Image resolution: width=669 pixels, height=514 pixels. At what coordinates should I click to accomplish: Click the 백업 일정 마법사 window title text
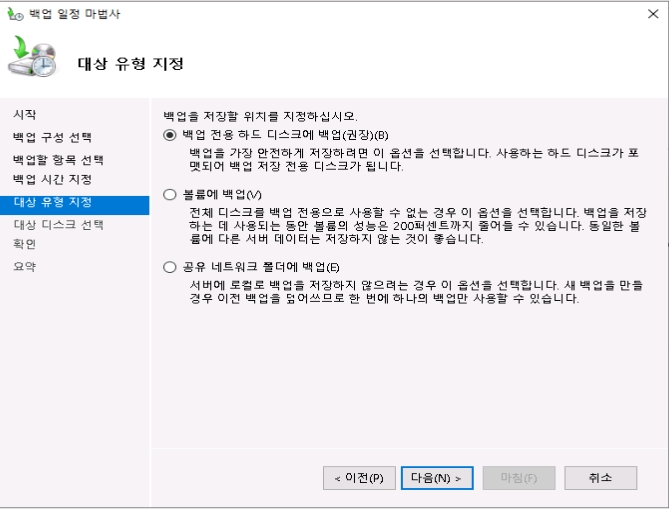pos(75,14)
